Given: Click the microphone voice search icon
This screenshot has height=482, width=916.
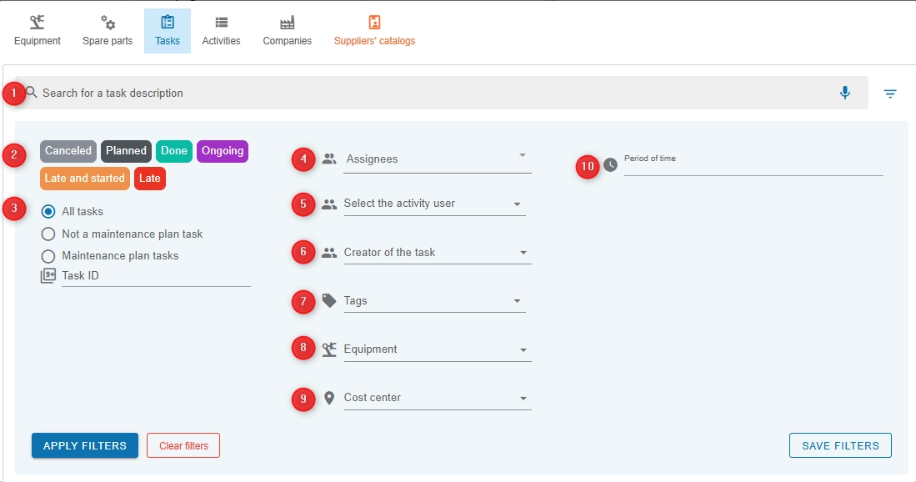Looking at the screenshot, I should [x=845, y=93].
